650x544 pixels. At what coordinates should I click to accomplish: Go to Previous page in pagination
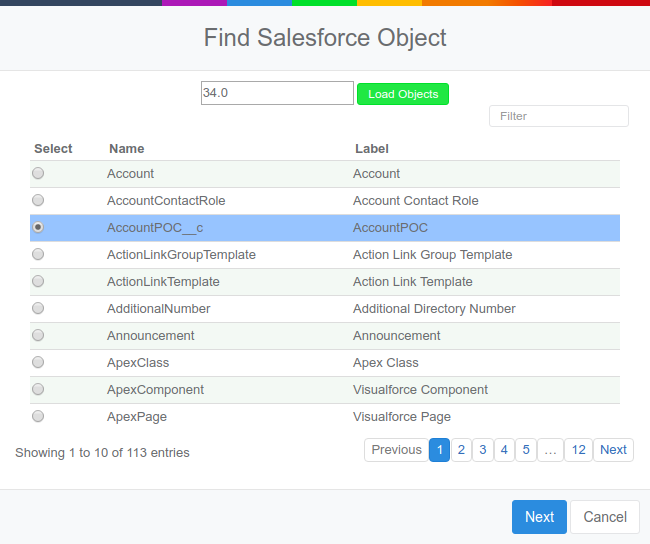point(396,450)
